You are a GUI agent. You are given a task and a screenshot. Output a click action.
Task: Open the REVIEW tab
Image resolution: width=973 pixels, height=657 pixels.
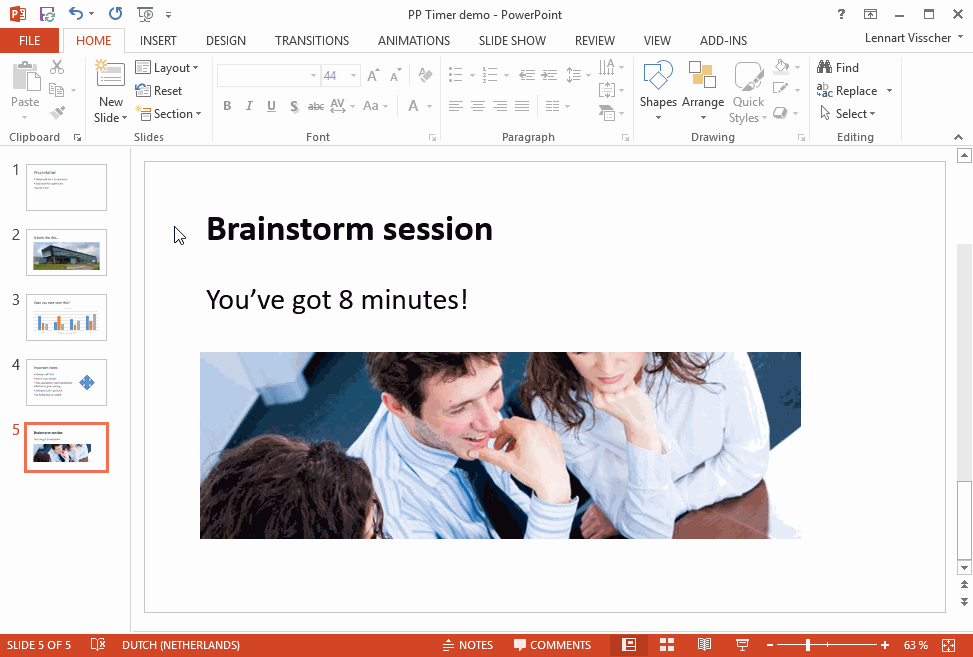pos(594,40)
